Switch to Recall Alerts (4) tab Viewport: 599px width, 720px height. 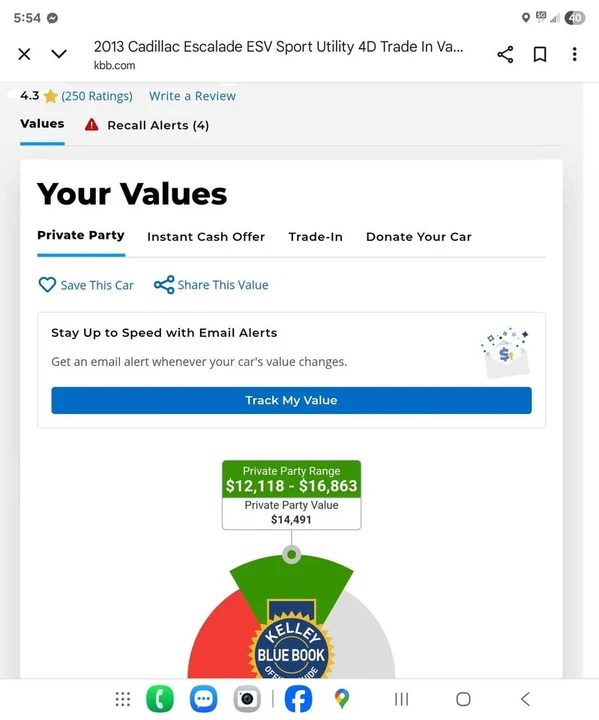point(147,125)
